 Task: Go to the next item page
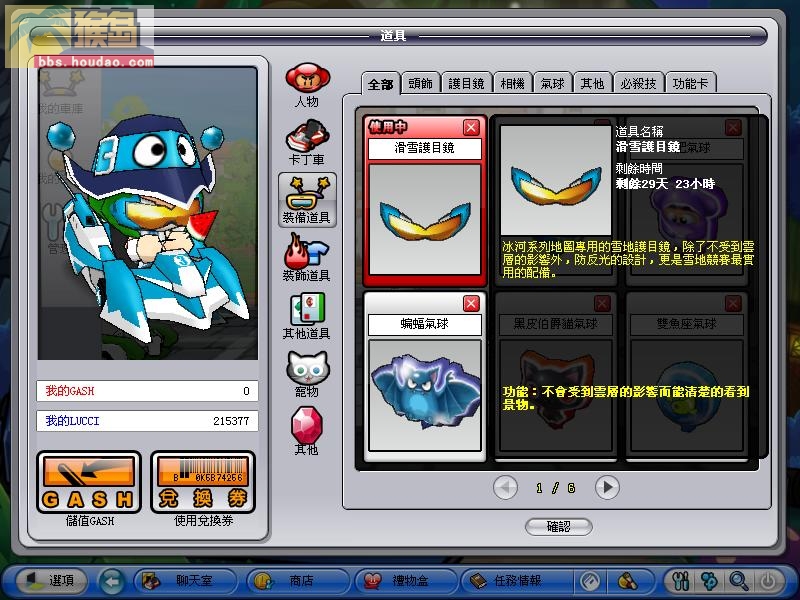point(607,488)
